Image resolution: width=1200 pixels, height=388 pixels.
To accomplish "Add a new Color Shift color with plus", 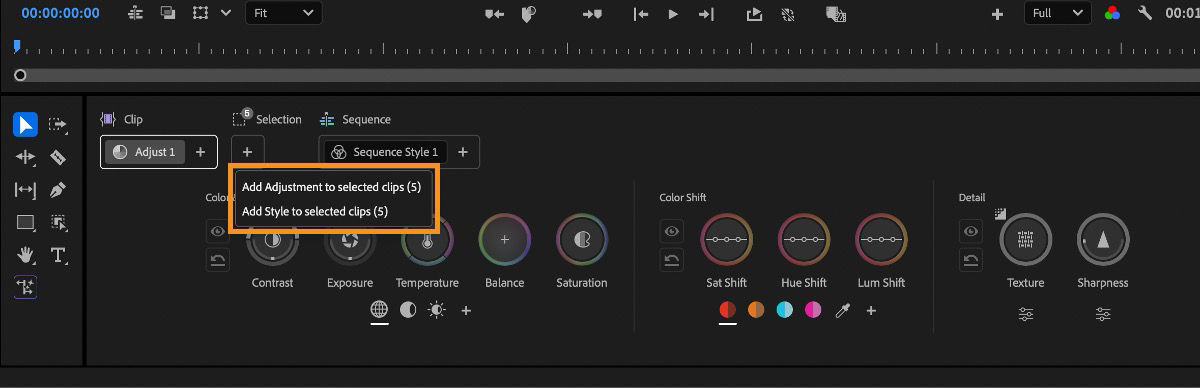I will pyautogui.click(x=871, y=311).
